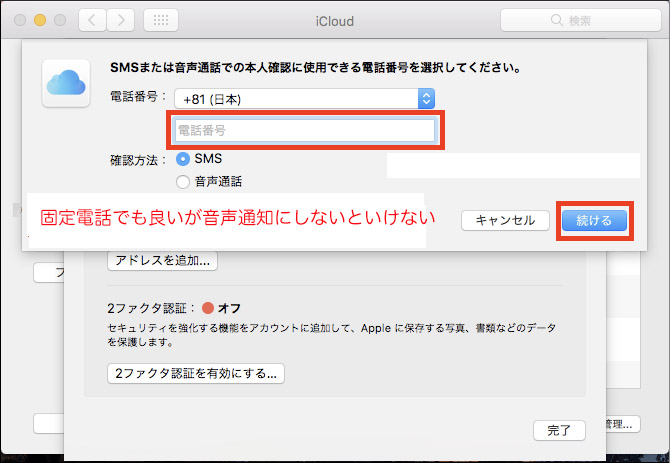Click the back navigation arrow
Image resolution: width=670 pixels, height=463 pixels.
coord(92,20)
